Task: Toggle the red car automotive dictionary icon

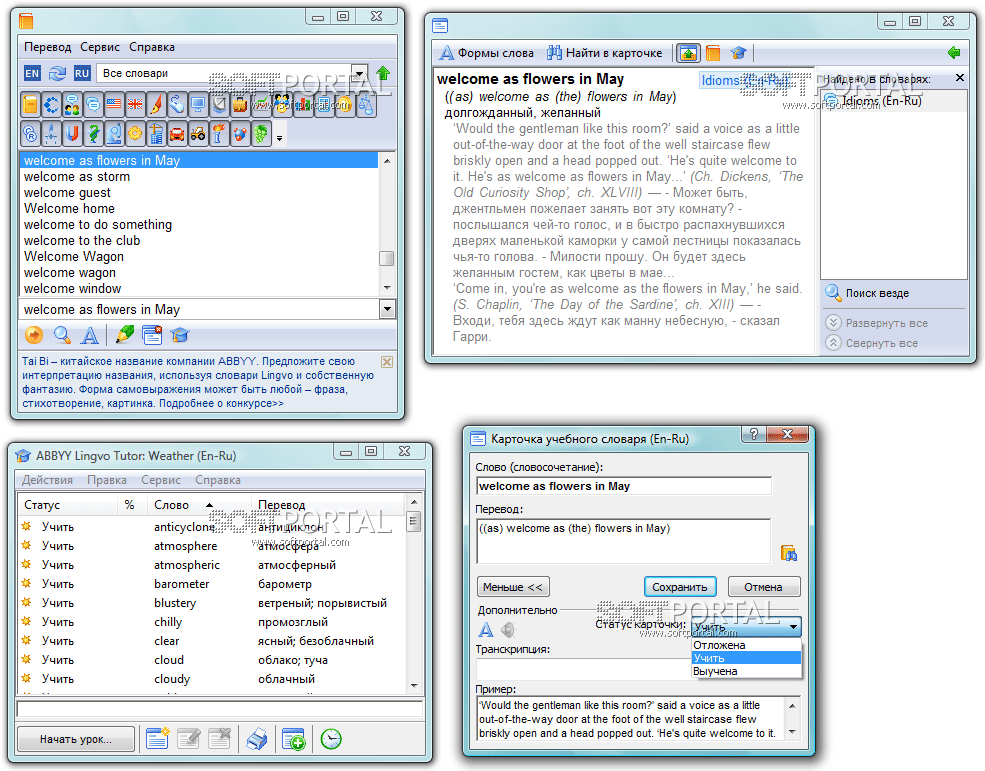Action: coord(177,133)
